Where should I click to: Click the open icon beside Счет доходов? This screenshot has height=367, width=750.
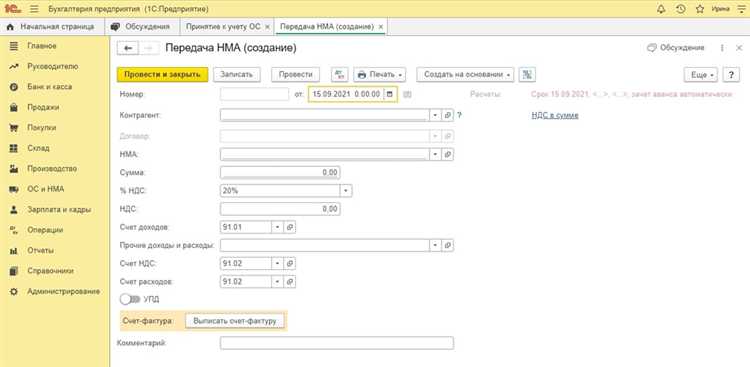(289, 227)
